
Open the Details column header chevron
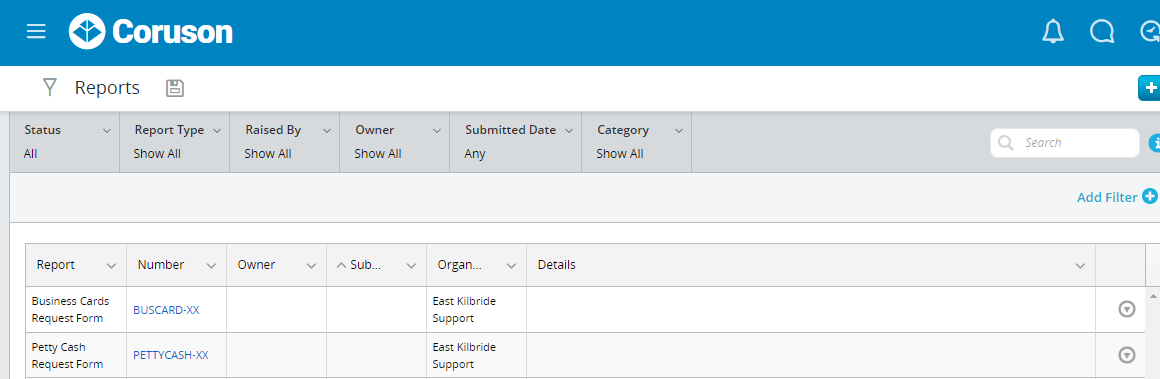pos(1081,266)
